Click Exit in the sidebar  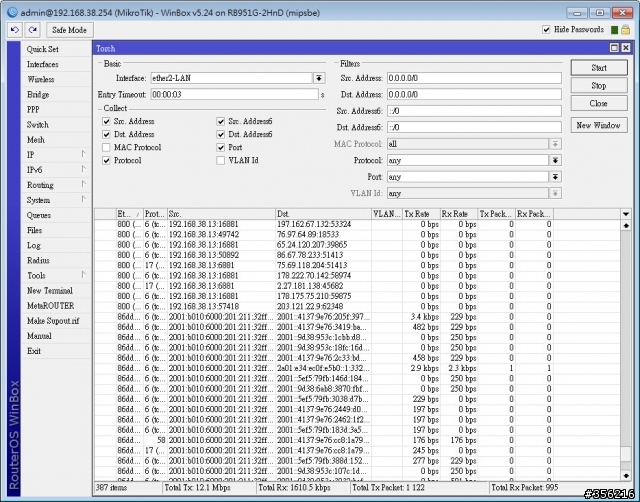(x=56, y=351)
